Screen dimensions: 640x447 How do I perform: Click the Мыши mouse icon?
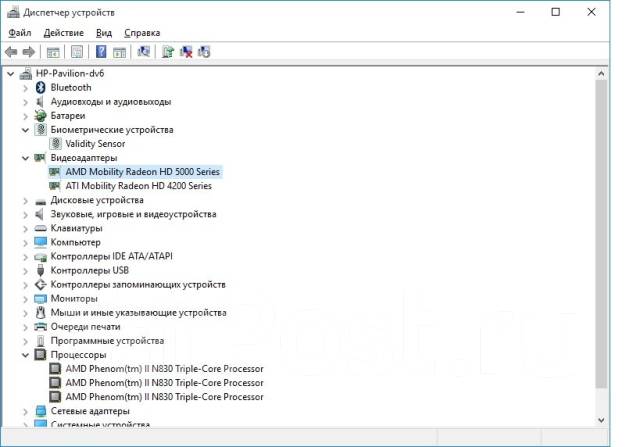pyautogui.click(x=40, y=313)
